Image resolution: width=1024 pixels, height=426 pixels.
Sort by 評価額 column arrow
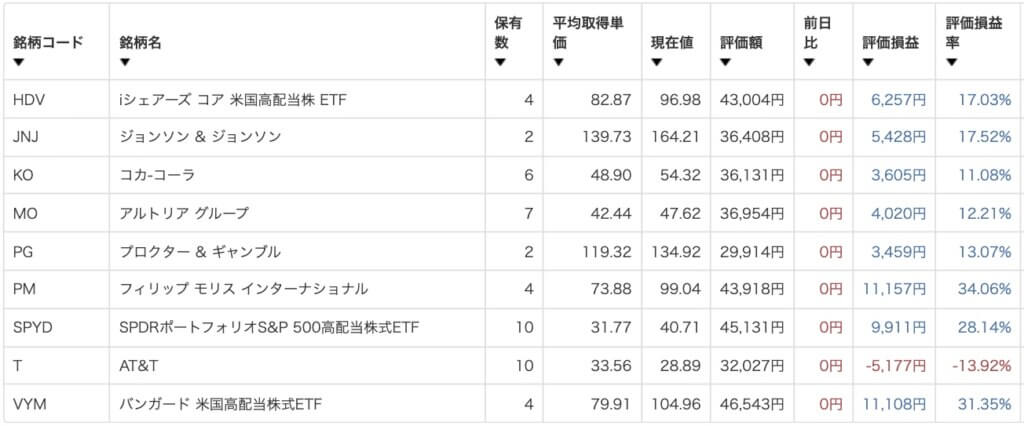(x=726, y=62)
